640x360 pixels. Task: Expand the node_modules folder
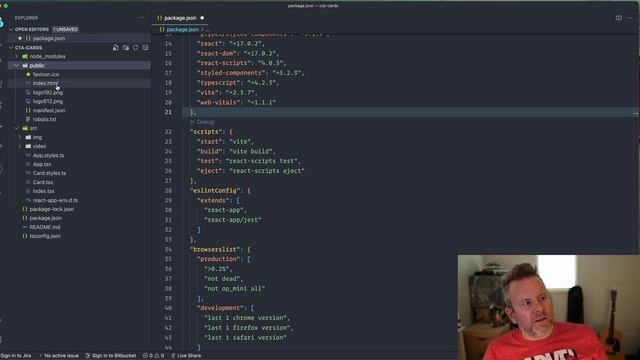[x=17, y=56]
